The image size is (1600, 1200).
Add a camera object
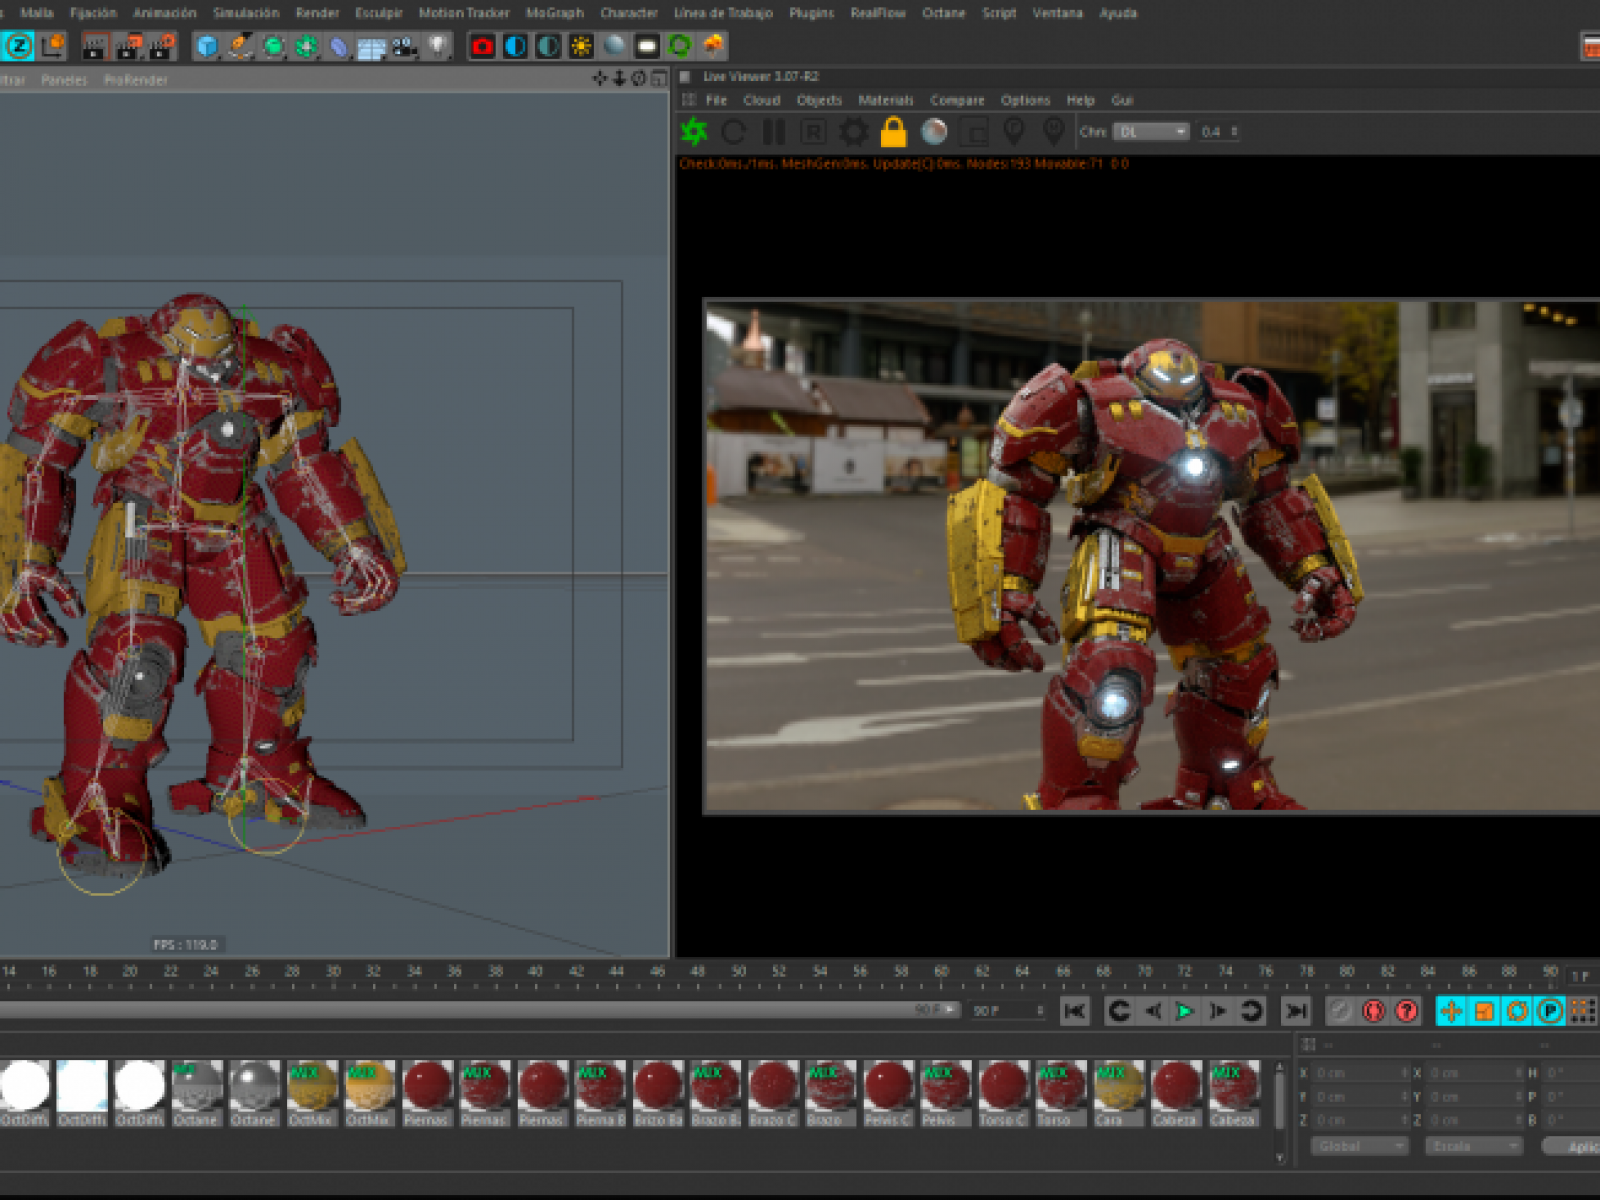coord(405,46)
